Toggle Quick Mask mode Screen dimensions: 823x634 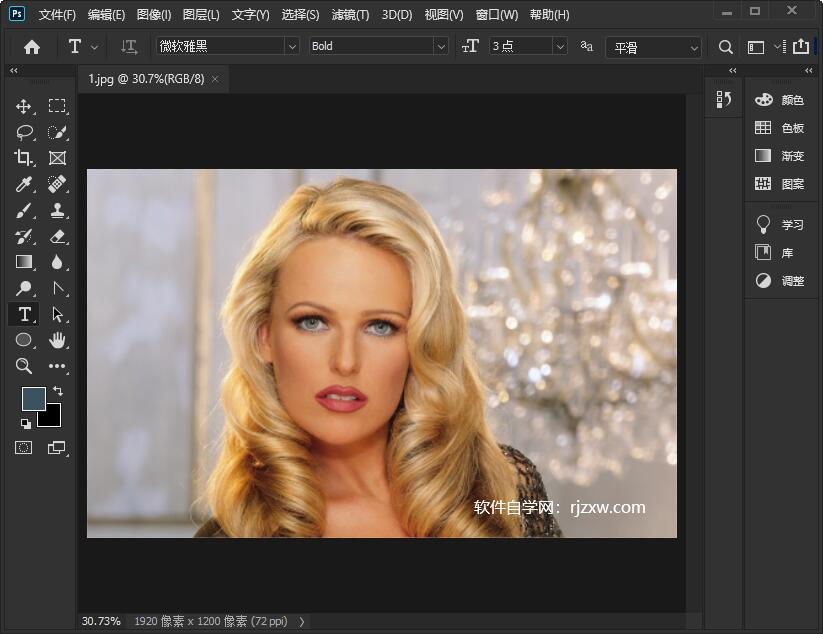coord(24,448)
